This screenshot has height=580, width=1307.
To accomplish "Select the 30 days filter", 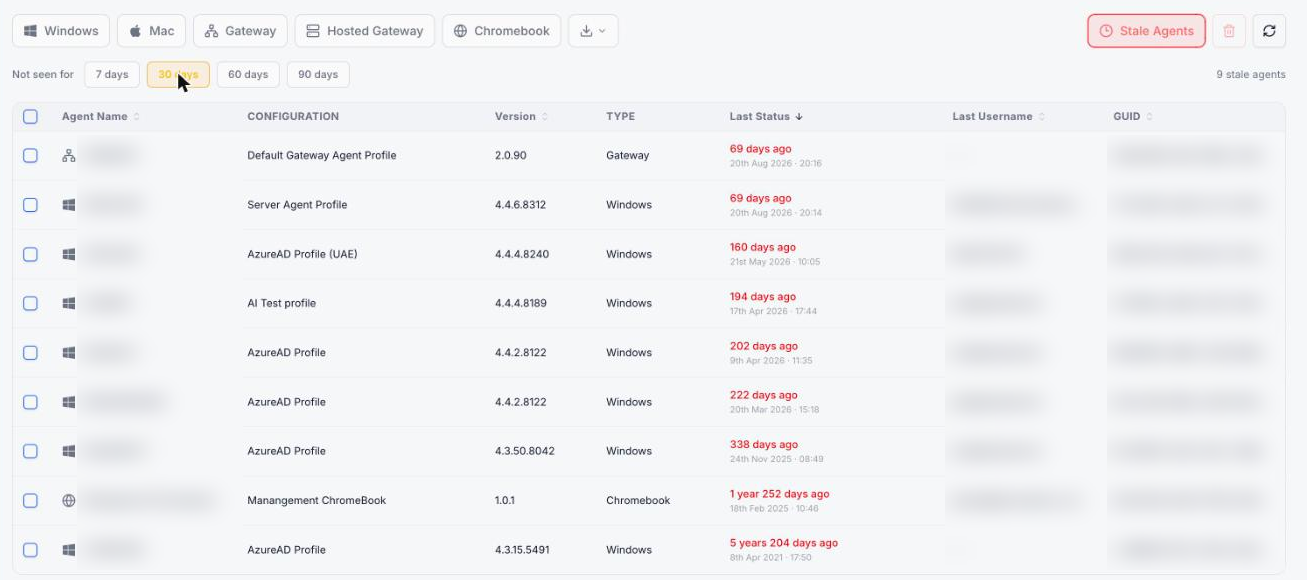I will coord(178,75).
